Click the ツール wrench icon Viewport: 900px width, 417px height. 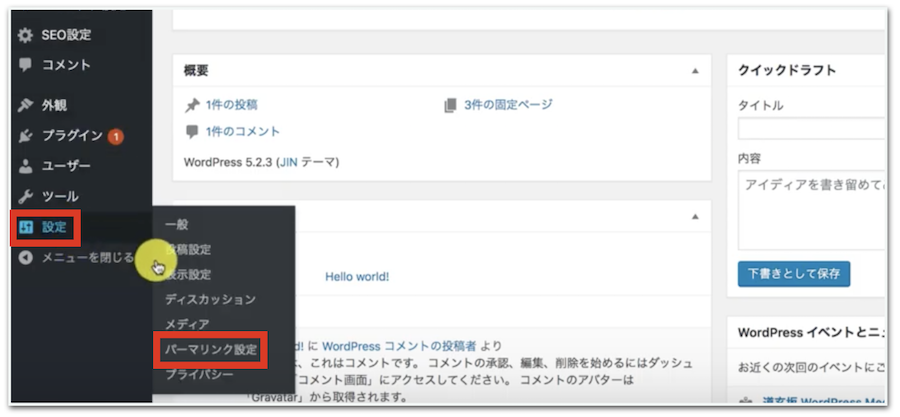(26, 197)
